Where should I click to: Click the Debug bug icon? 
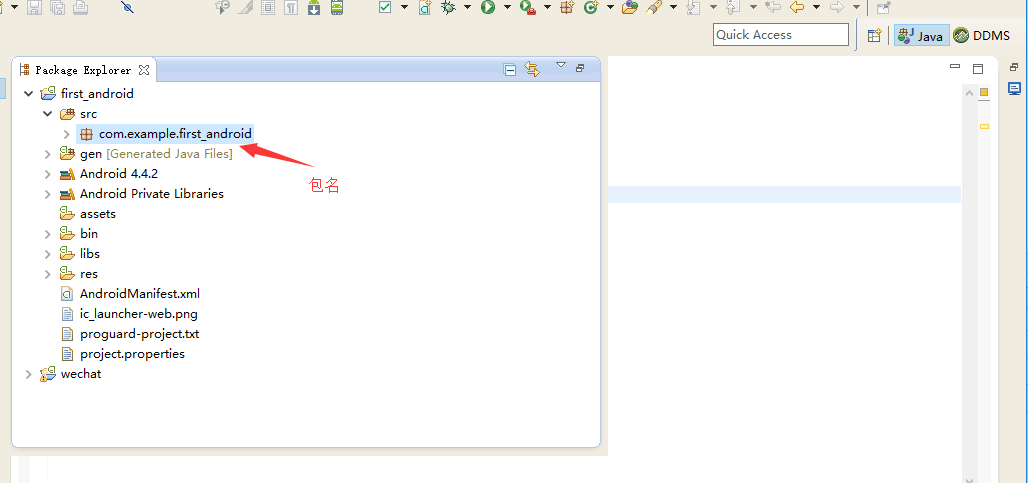pyautogui.click(x=448, y=8)
